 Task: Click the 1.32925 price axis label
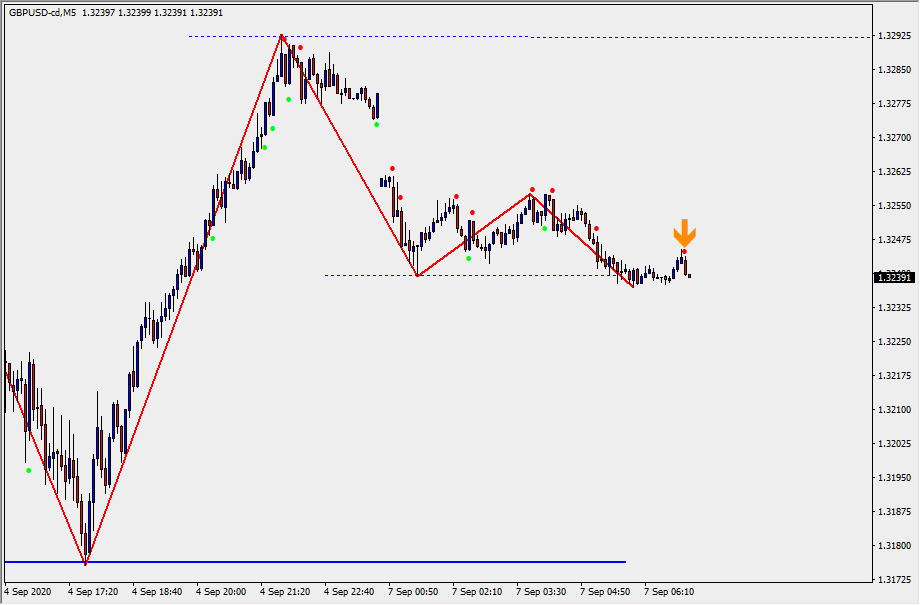tap(894, 36)
